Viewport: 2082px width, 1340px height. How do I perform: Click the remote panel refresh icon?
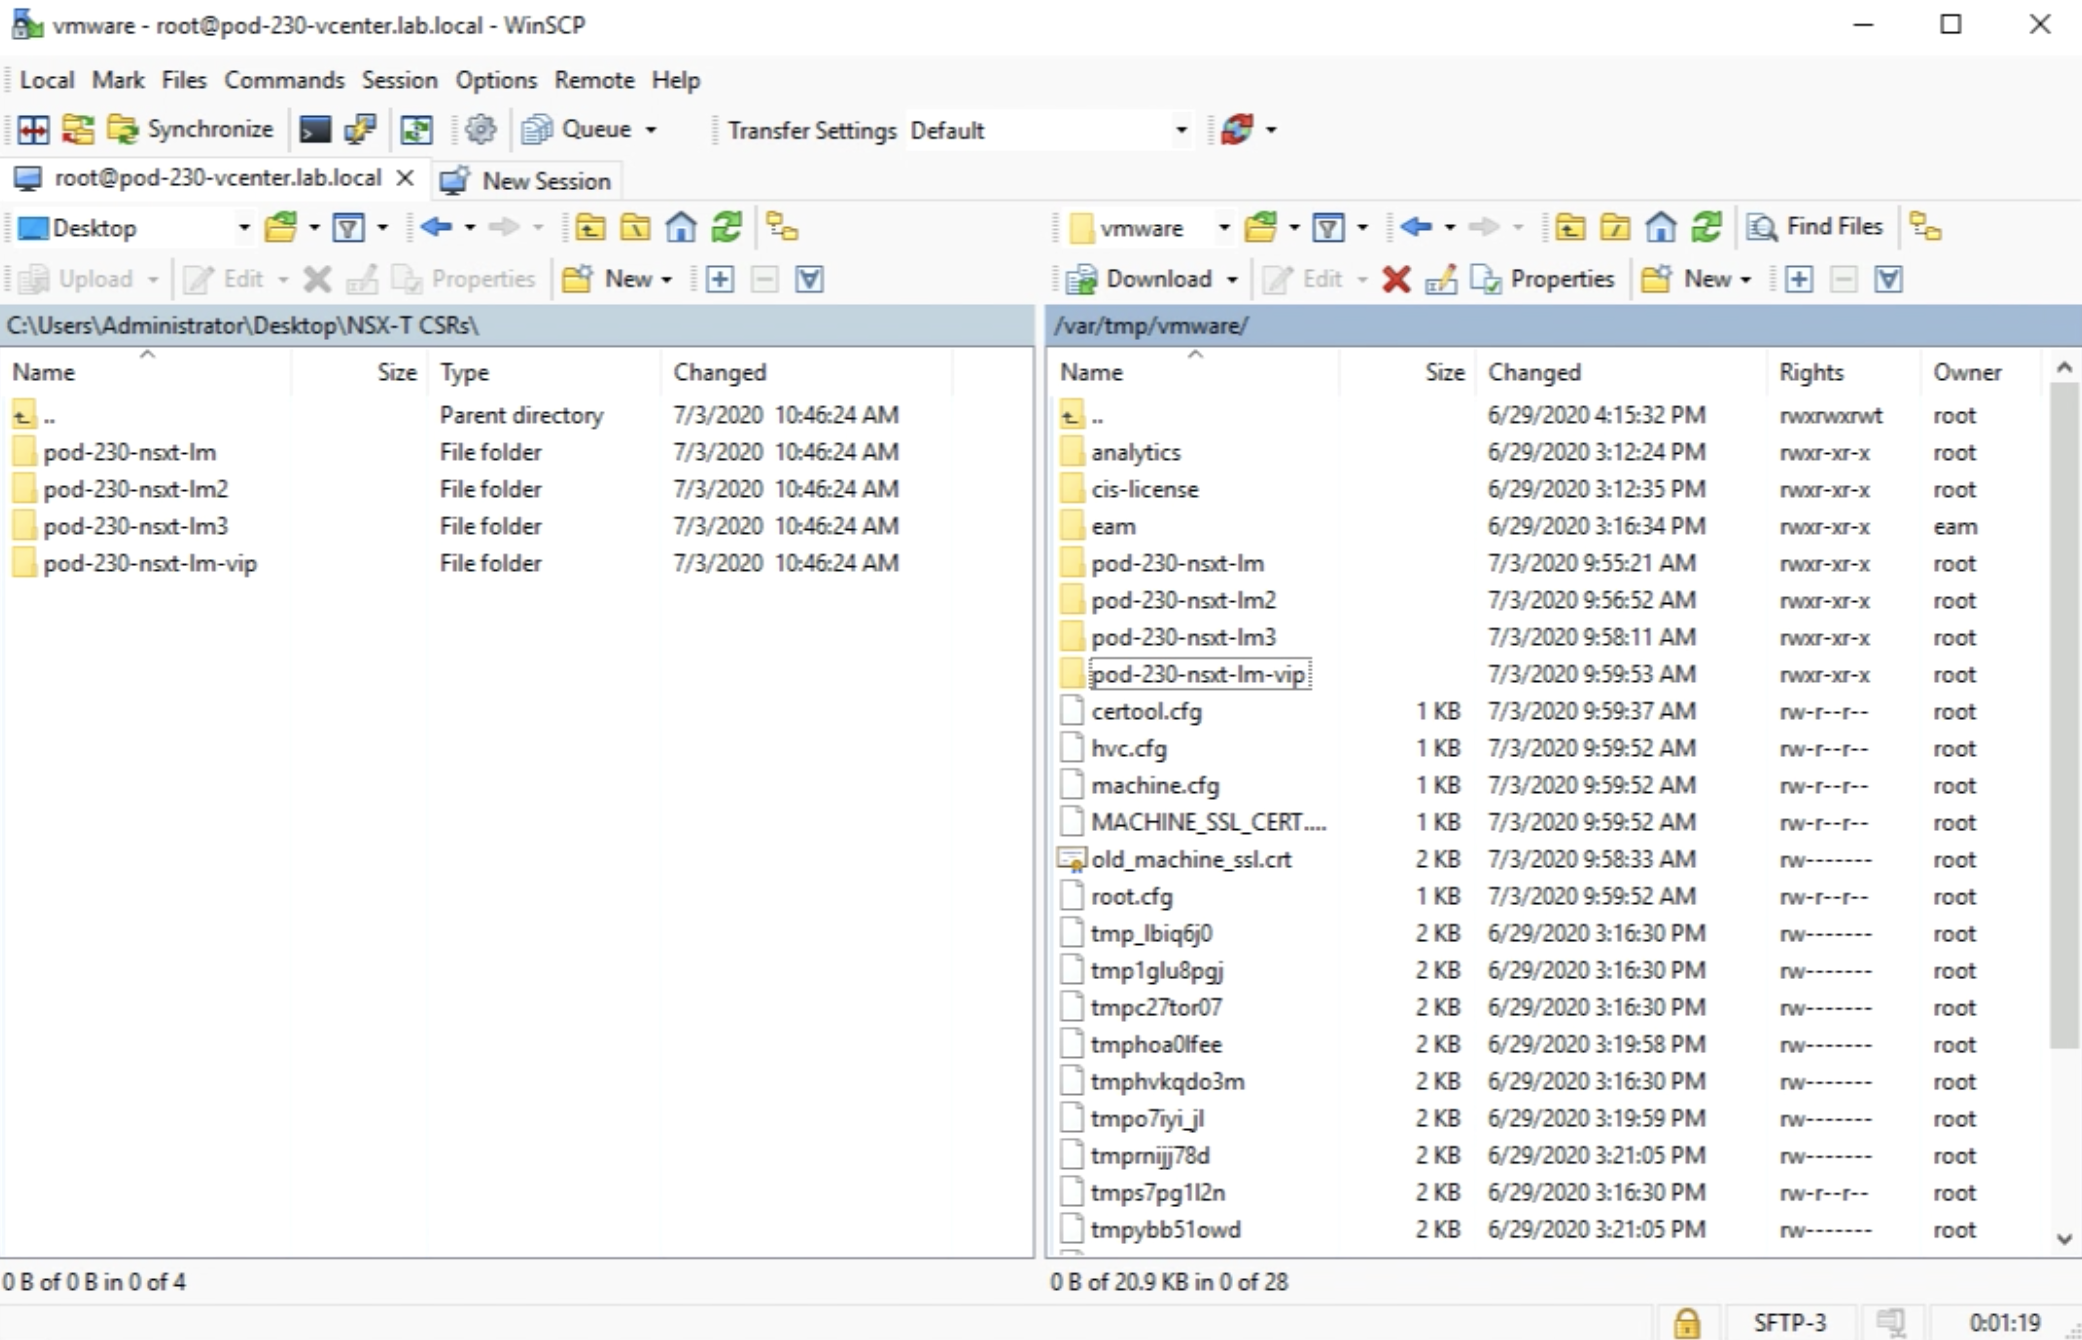click(x=1706, y=228)
